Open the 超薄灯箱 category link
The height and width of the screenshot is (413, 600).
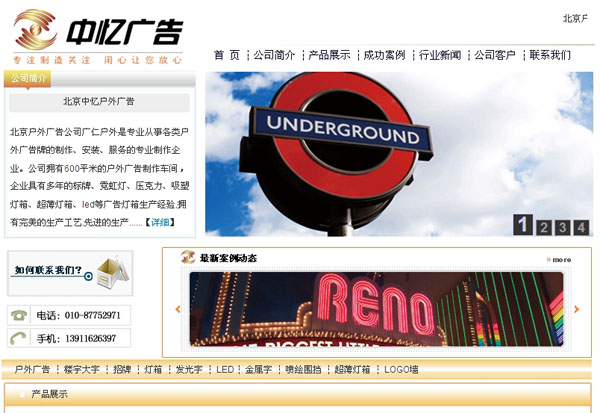click(x=352, y=370)
